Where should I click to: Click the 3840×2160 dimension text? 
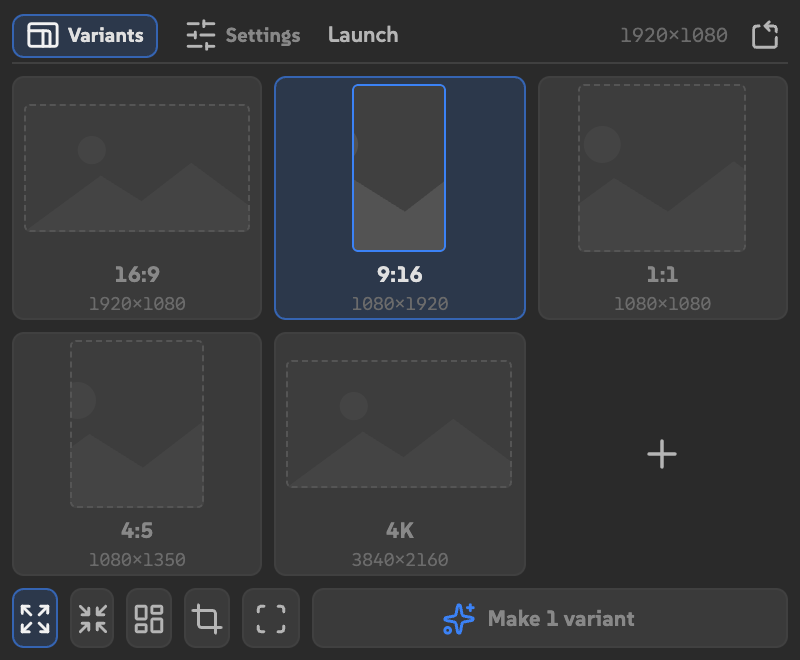tap(399, 560)
